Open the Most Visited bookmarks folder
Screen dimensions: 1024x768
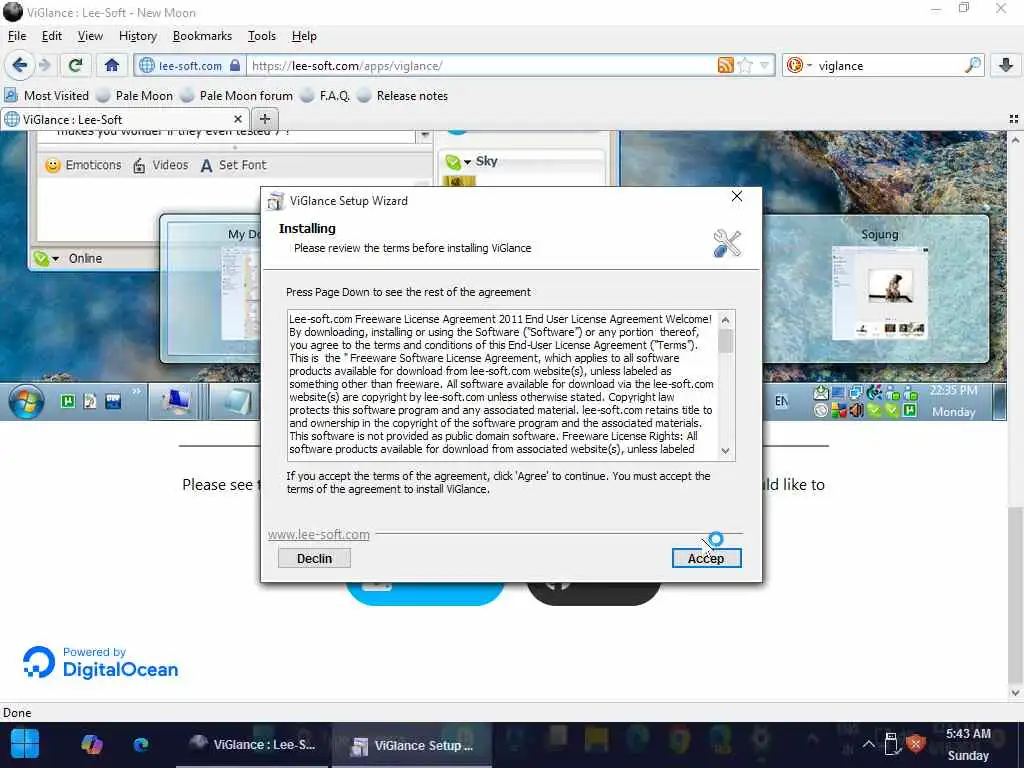(x=46, y=95)
